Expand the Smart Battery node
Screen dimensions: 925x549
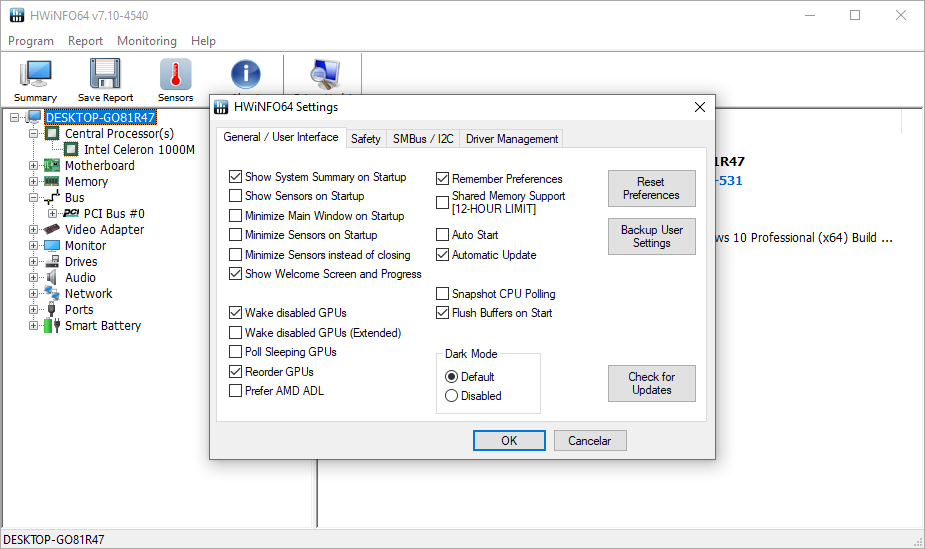[33, 325]
